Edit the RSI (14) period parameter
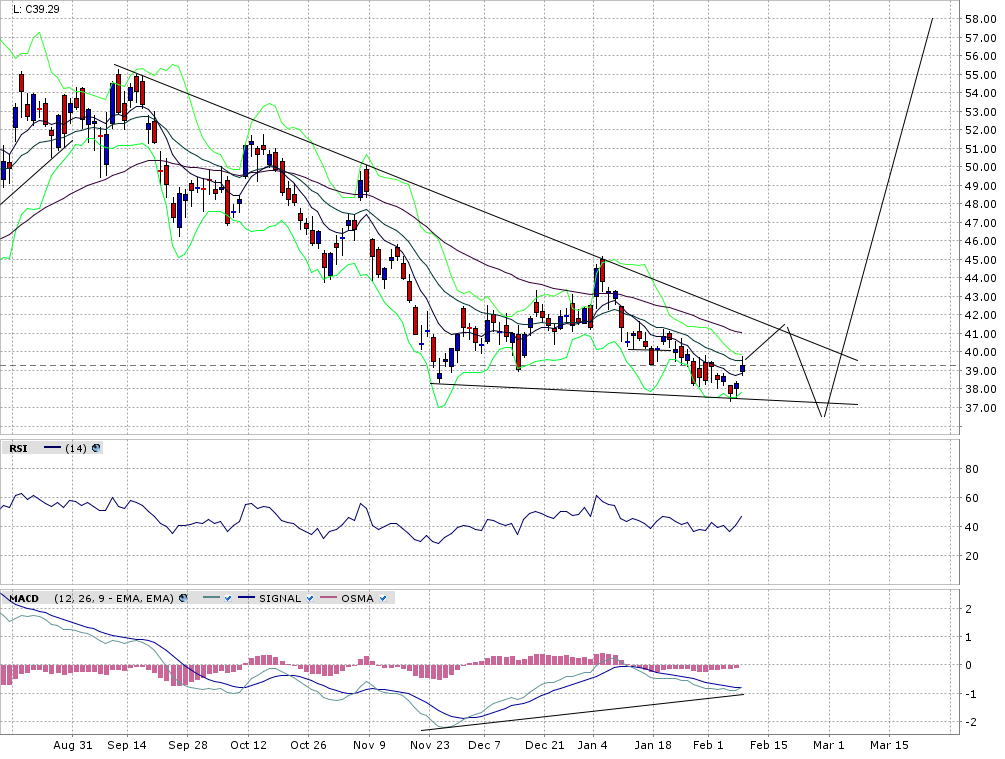The image size is (1005, 759). click(x=75, y=448)
